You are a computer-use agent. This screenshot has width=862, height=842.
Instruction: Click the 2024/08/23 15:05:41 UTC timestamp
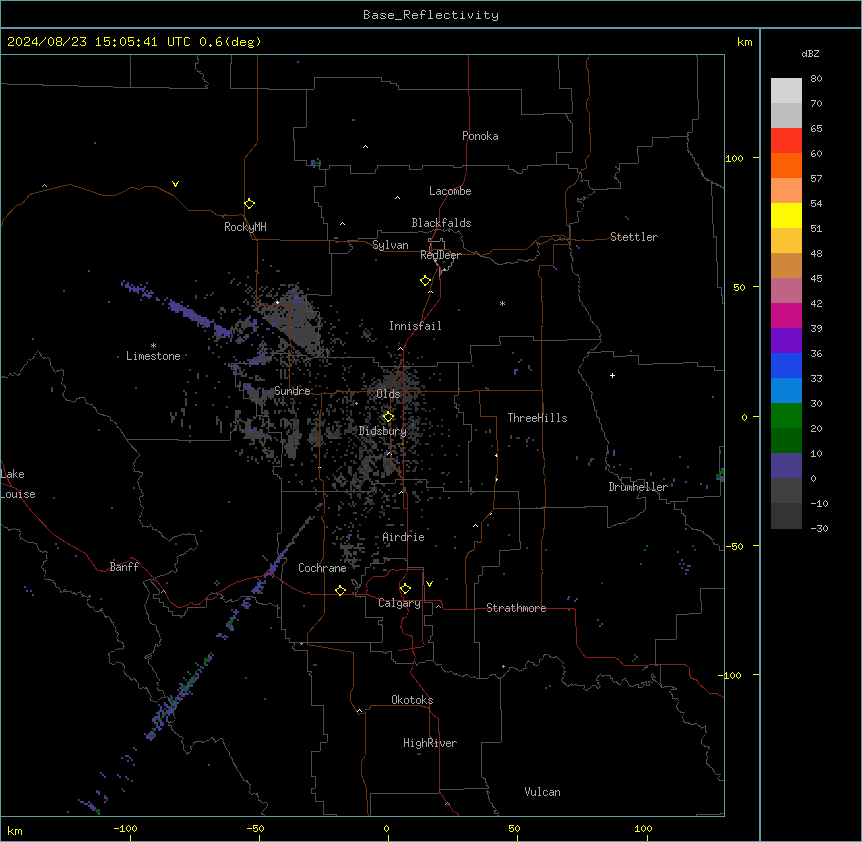pyautogui.click(x=99, y=42)
